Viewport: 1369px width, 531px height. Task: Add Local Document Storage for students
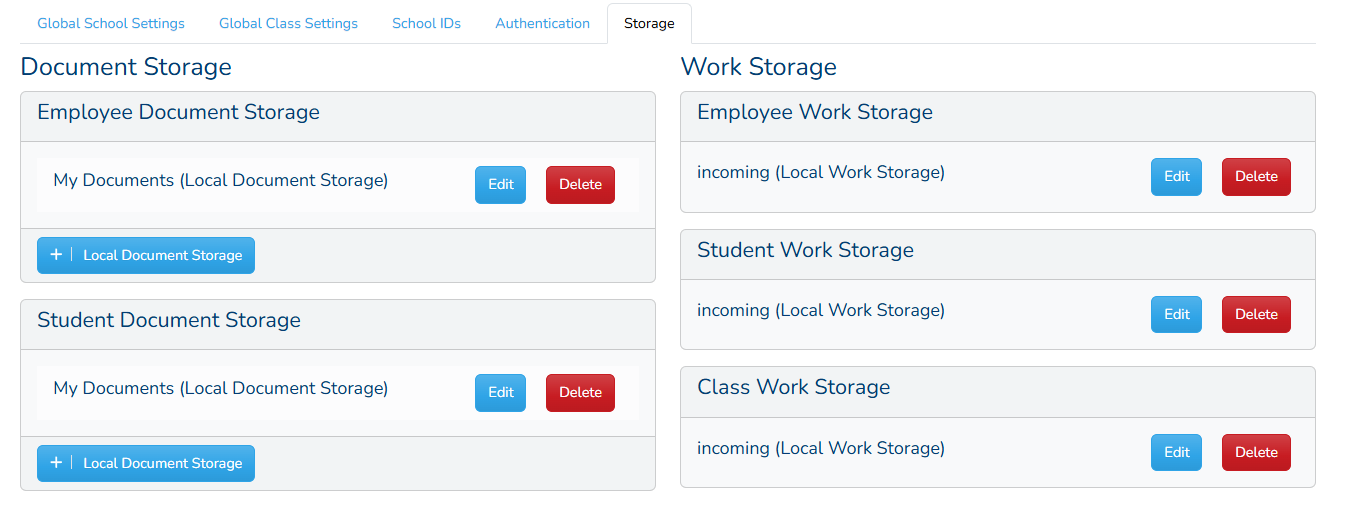pyautogui.click(x=146, y=463)
